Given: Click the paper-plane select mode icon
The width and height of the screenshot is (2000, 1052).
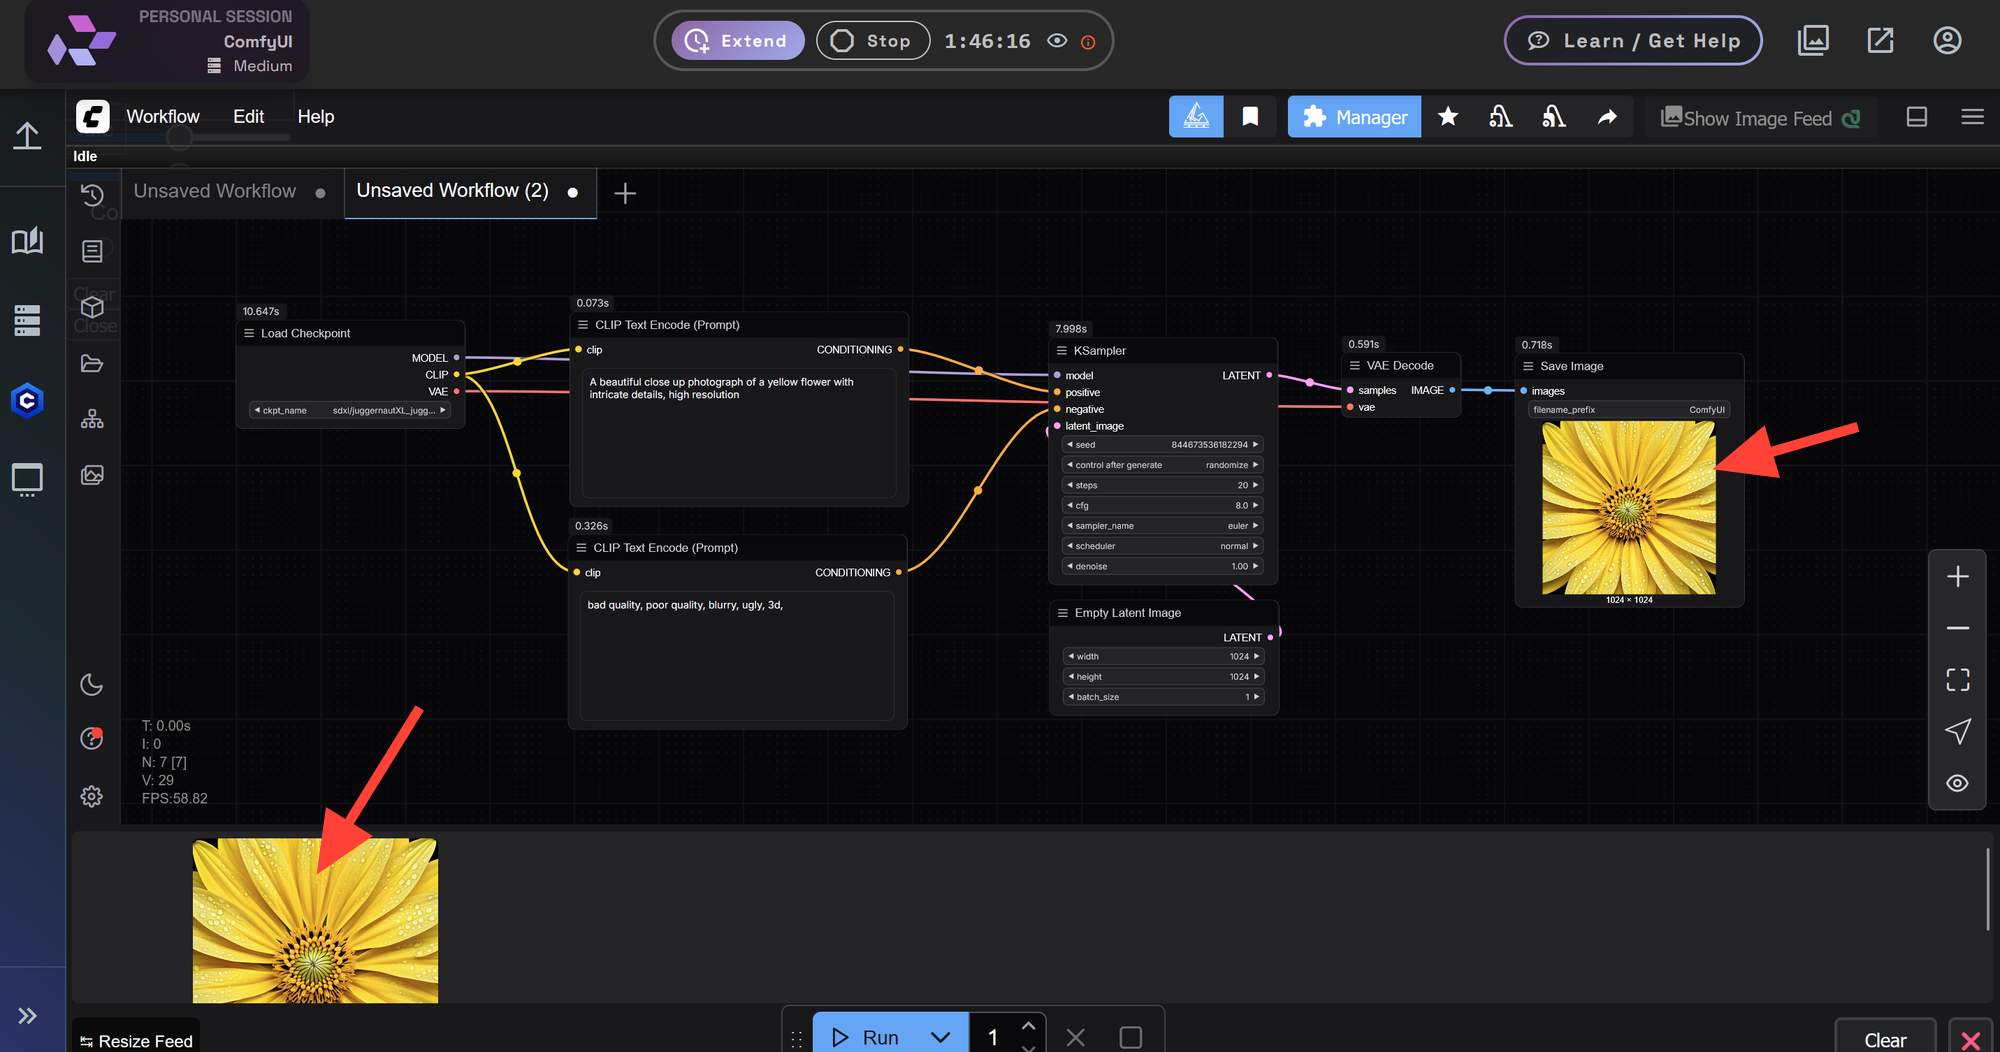Looking at the screenshot, I should tap(1958, 731).
